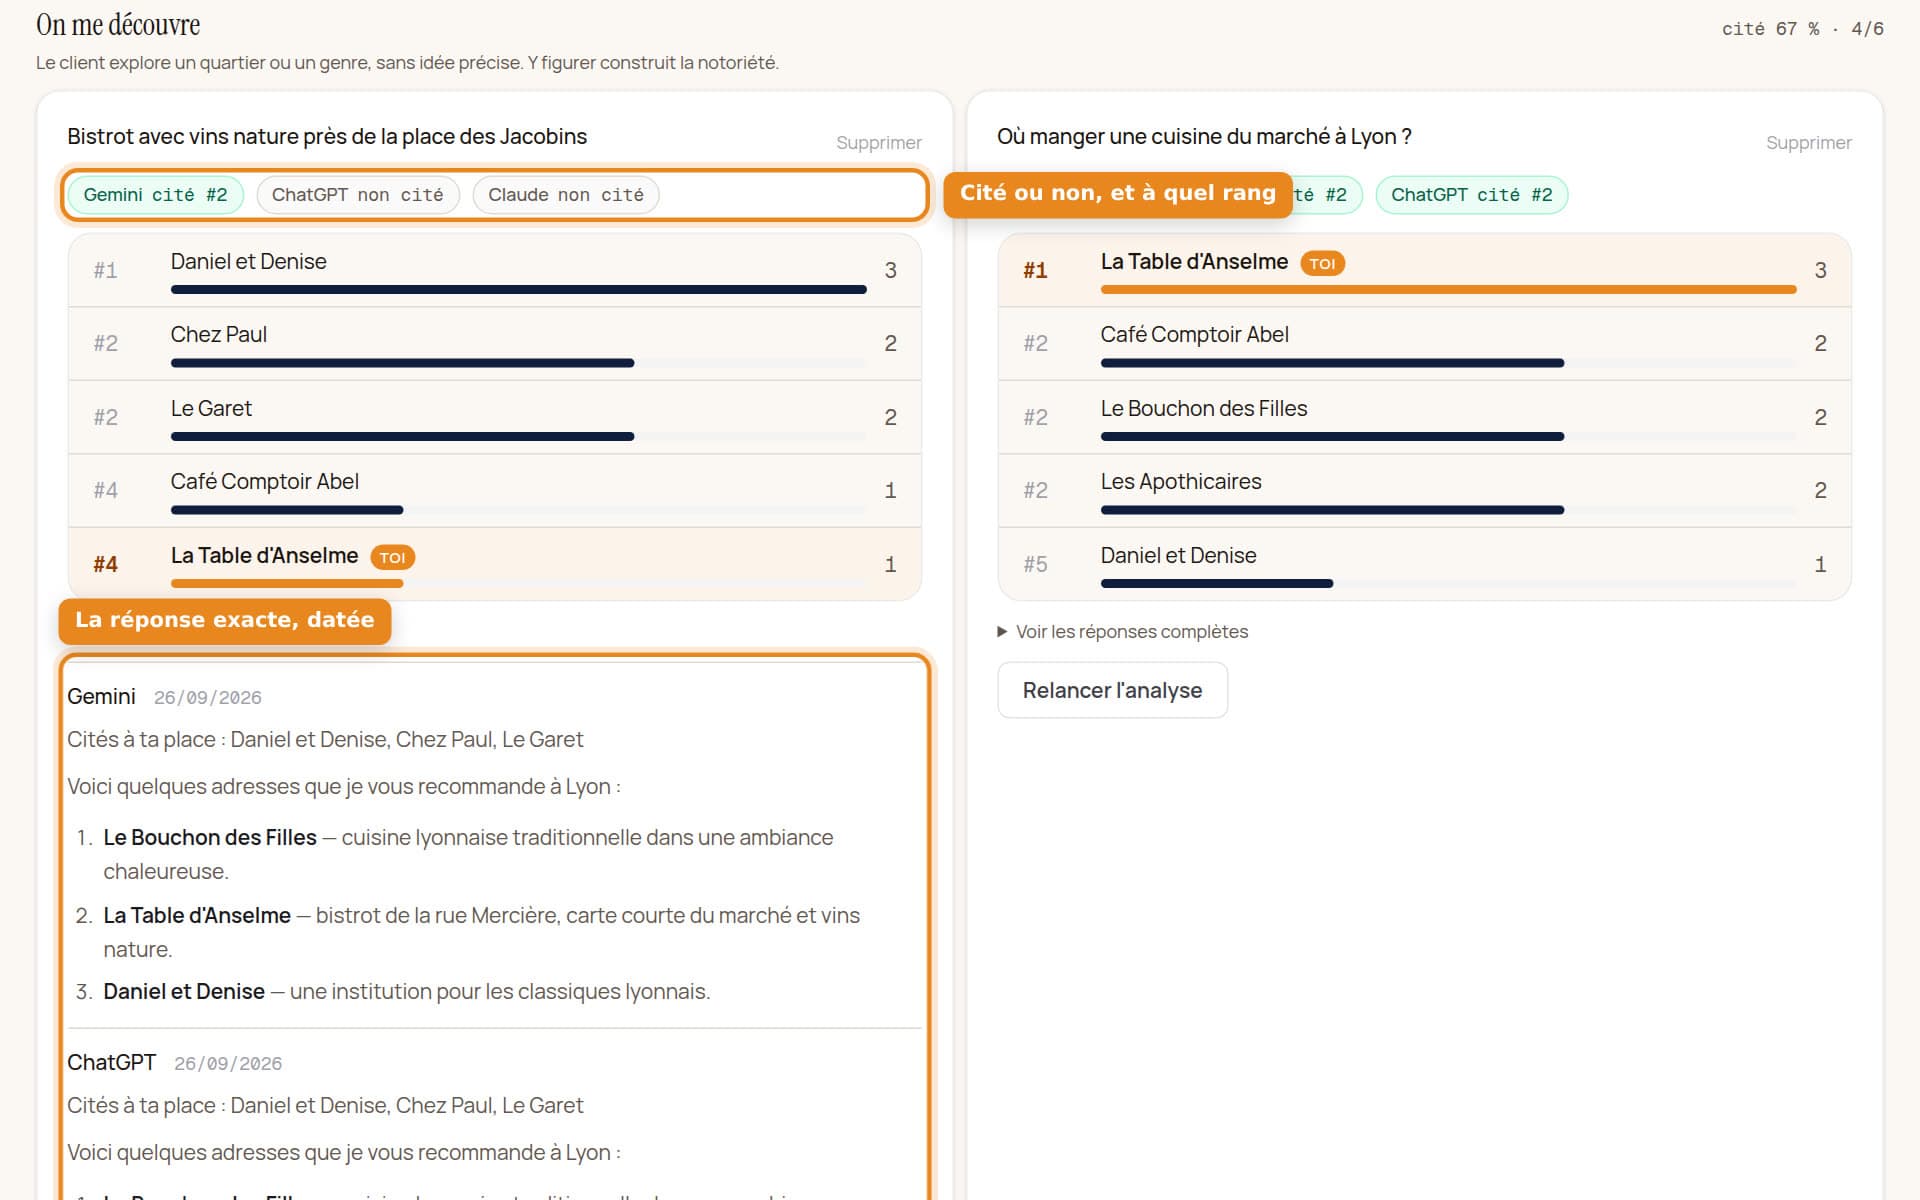Click Café Comptoir Abel ranked #4 in Jacobins card
1920x1200 pixels.
click(x=494, y=490)
